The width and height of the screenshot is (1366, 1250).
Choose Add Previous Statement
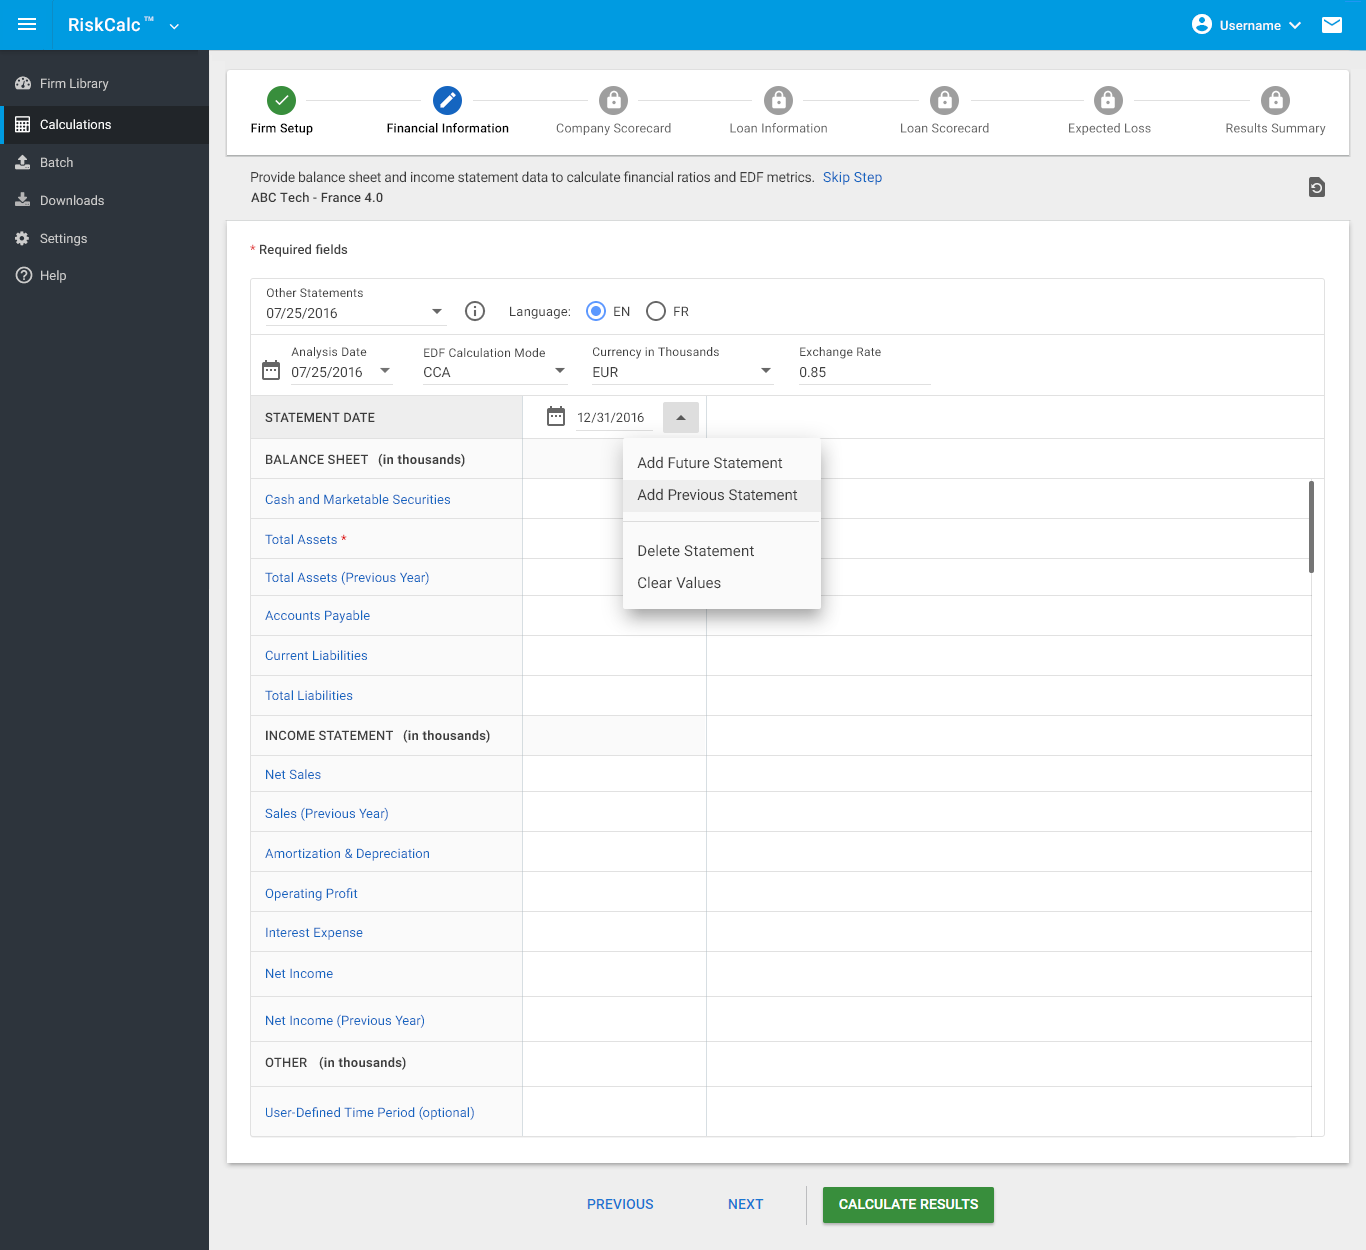tap(722, 495)
